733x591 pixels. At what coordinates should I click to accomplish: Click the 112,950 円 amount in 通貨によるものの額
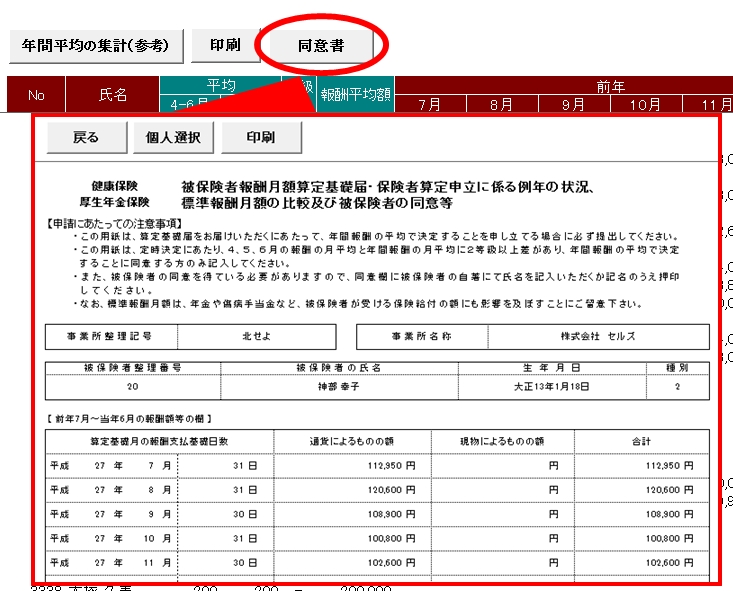click(x=392, y=466)
